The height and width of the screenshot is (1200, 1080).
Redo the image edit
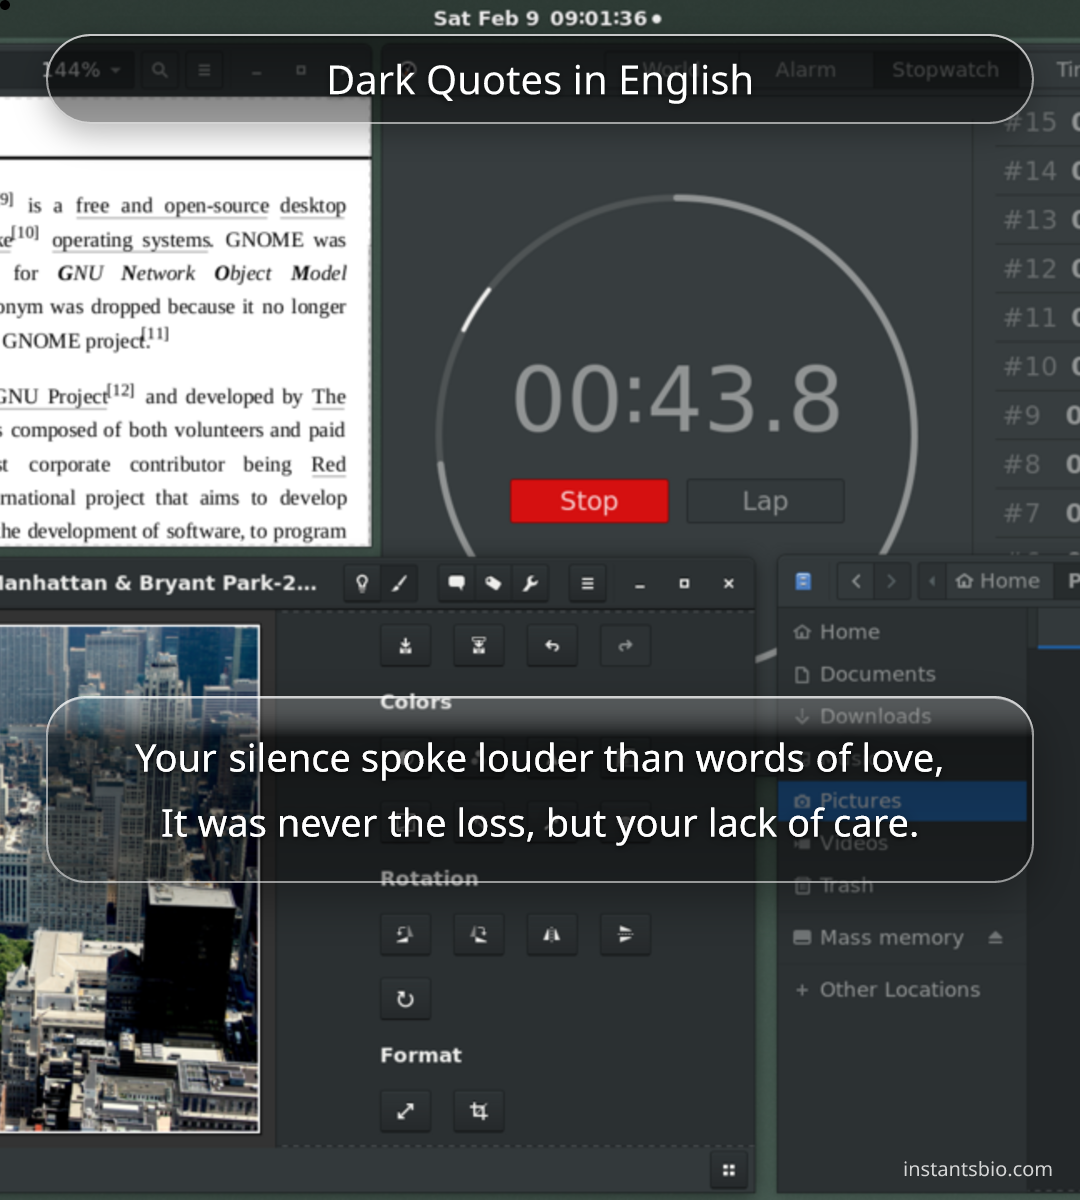[x=625, y=646]
